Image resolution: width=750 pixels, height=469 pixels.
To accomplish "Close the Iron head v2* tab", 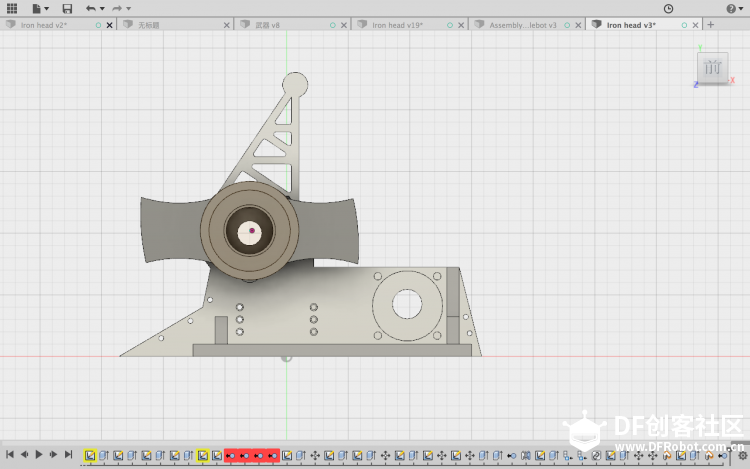I will (x=110, y=25).
